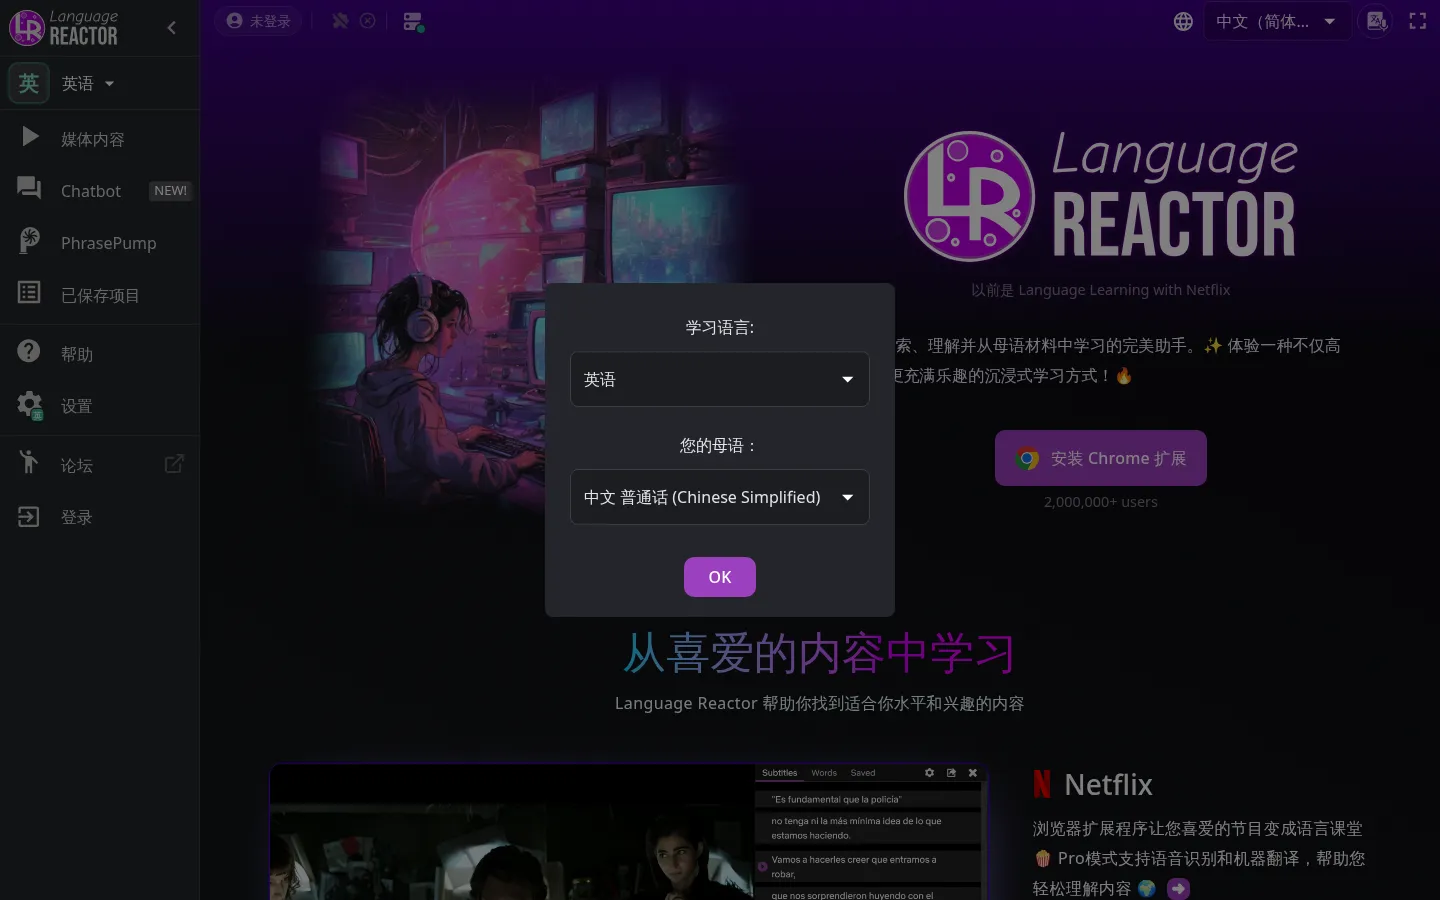Click the 设置 gear icon
The height and width of the screenshot is (900, 1440).
point(30,404)
